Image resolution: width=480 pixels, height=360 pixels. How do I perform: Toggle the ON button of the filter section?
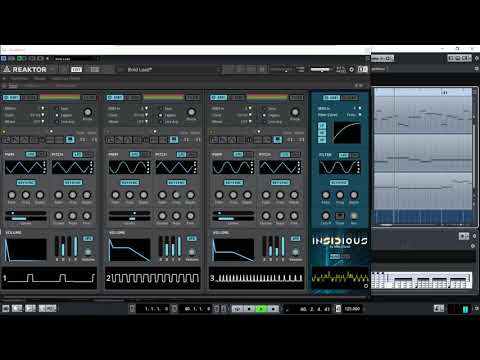(x=331, y=98)
